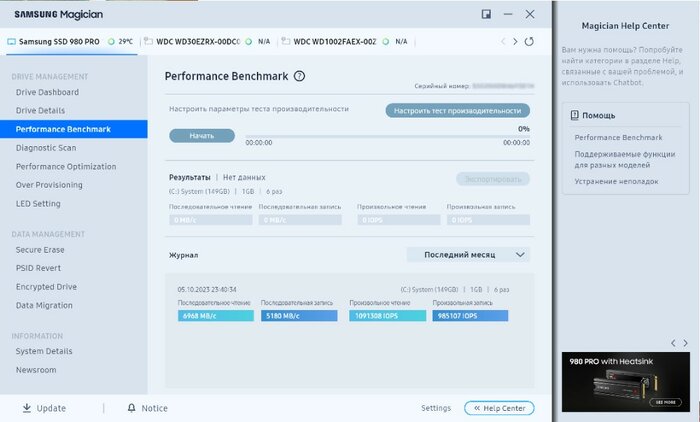
Task: Go to next Help Center banner
Action: pyautogui.click(x=685, y=343)
